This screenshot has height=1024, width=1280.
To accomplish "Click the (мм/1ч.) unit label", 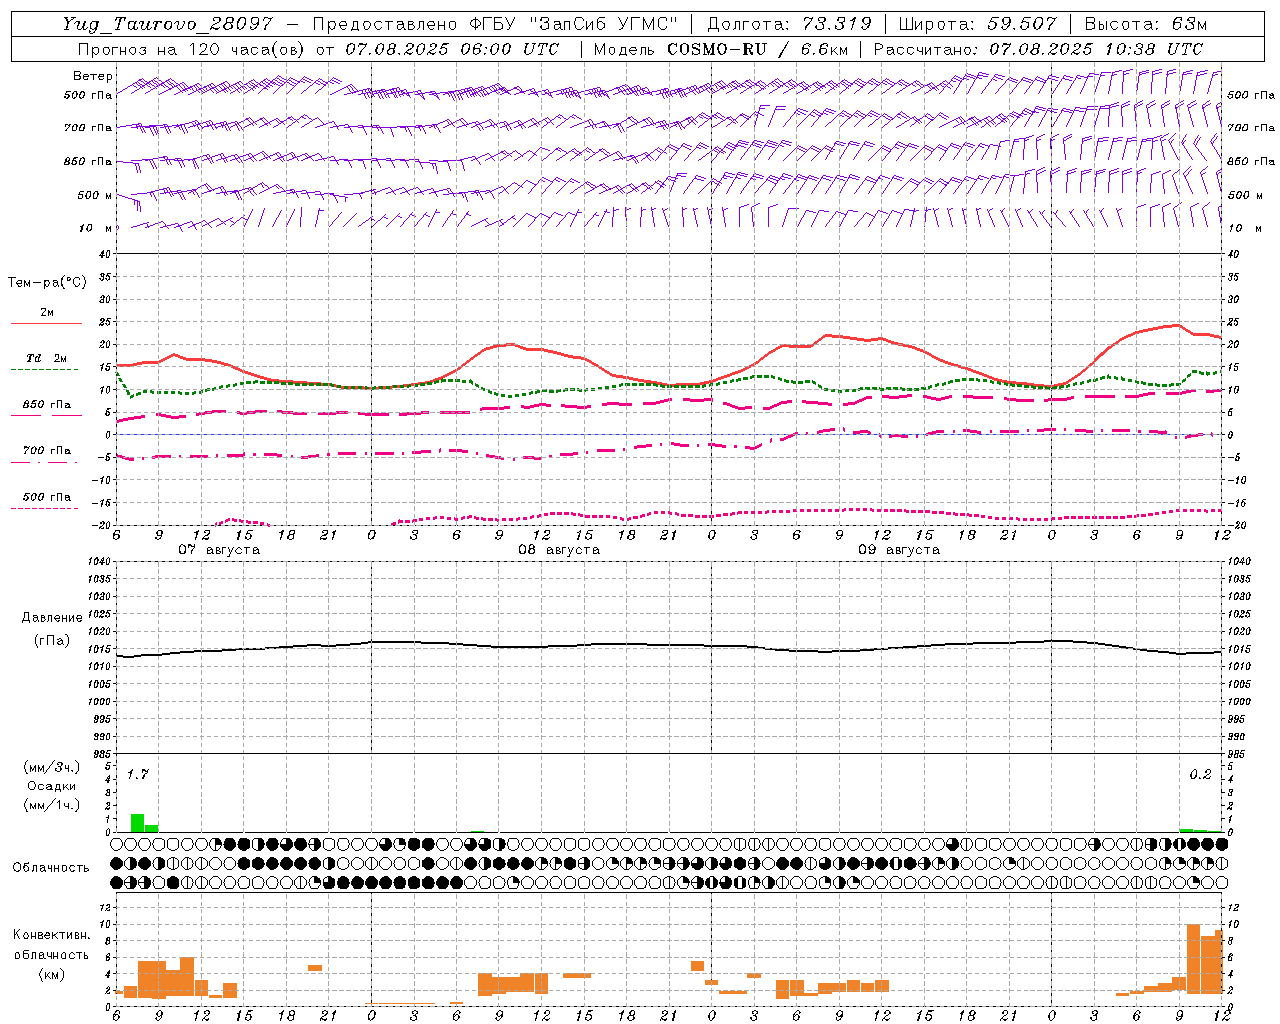I will [x=52, y=804].
